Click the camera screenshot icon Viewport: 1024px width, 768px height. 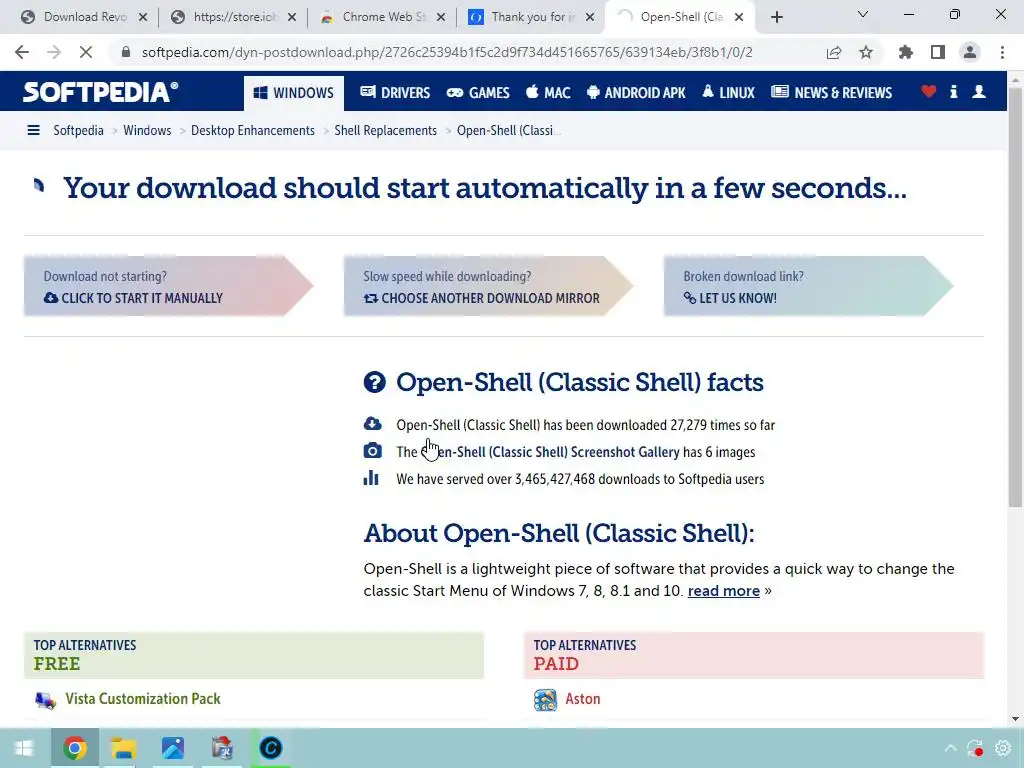pyautogui.click(x=372, y=451)
